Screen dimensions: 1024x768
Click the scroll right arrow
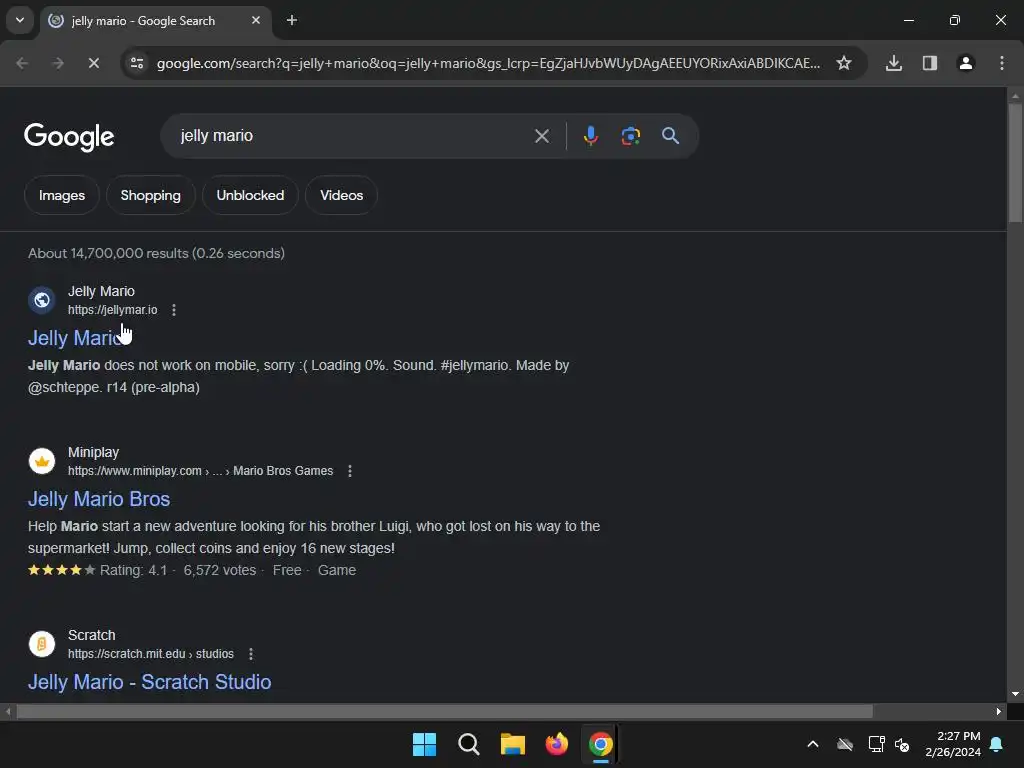tap(999, 711)
